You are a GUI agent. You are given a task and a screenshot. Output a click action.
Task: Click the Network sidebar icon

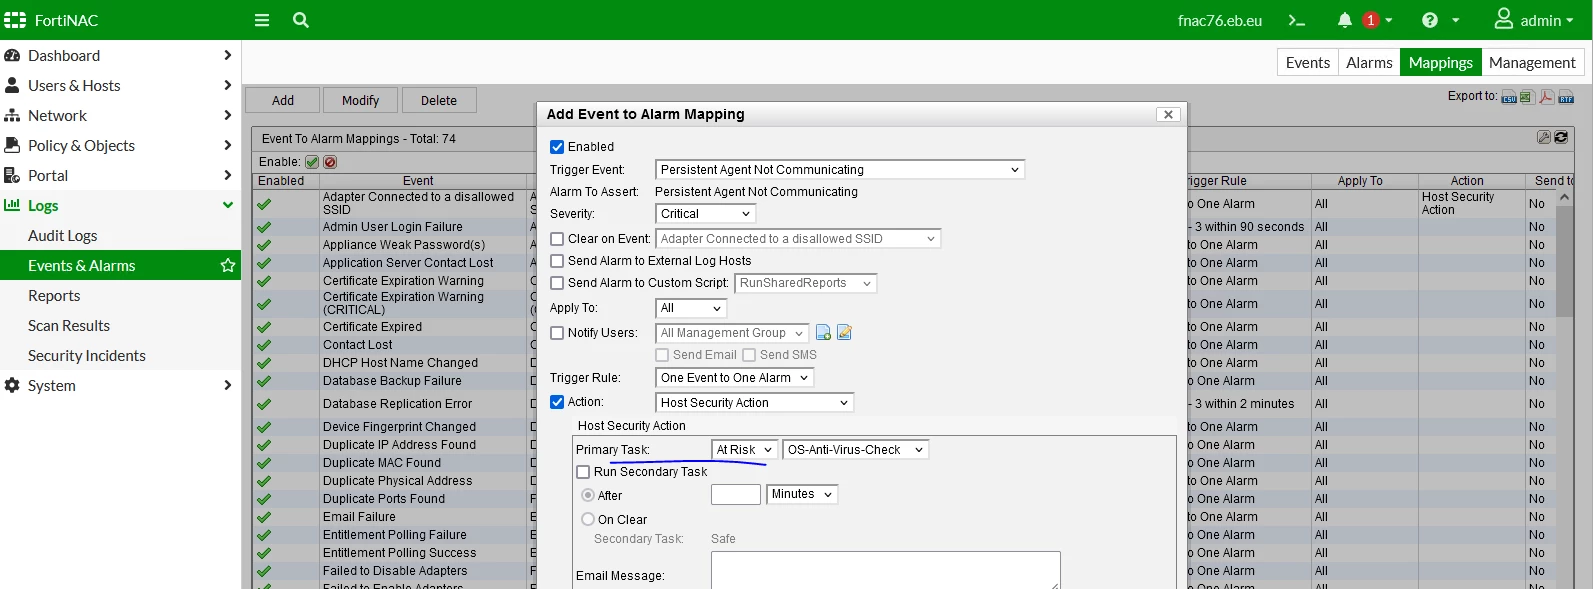click(x=12, y=116)
